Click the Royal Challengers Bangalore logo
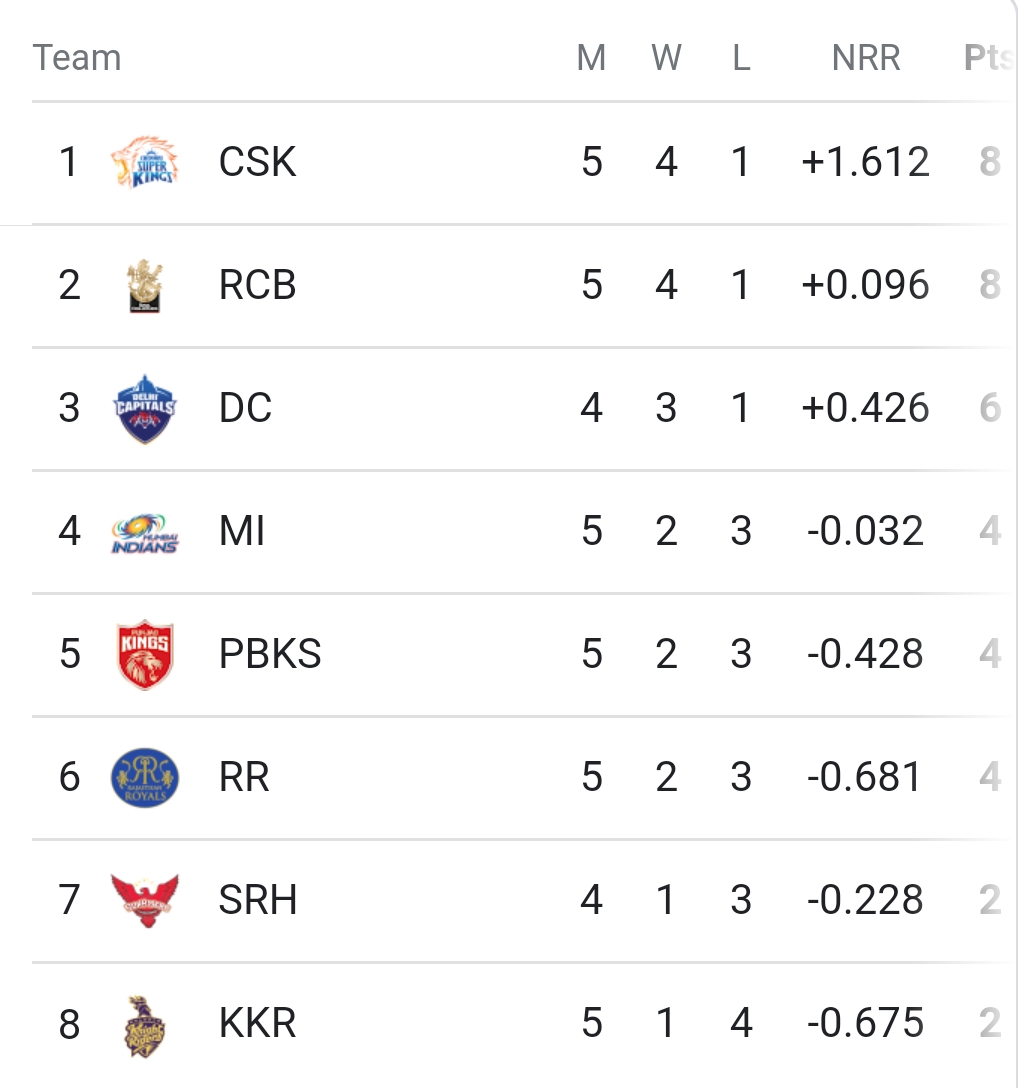This screenshot has width=1018, height=1088. [x=145, y=285]
